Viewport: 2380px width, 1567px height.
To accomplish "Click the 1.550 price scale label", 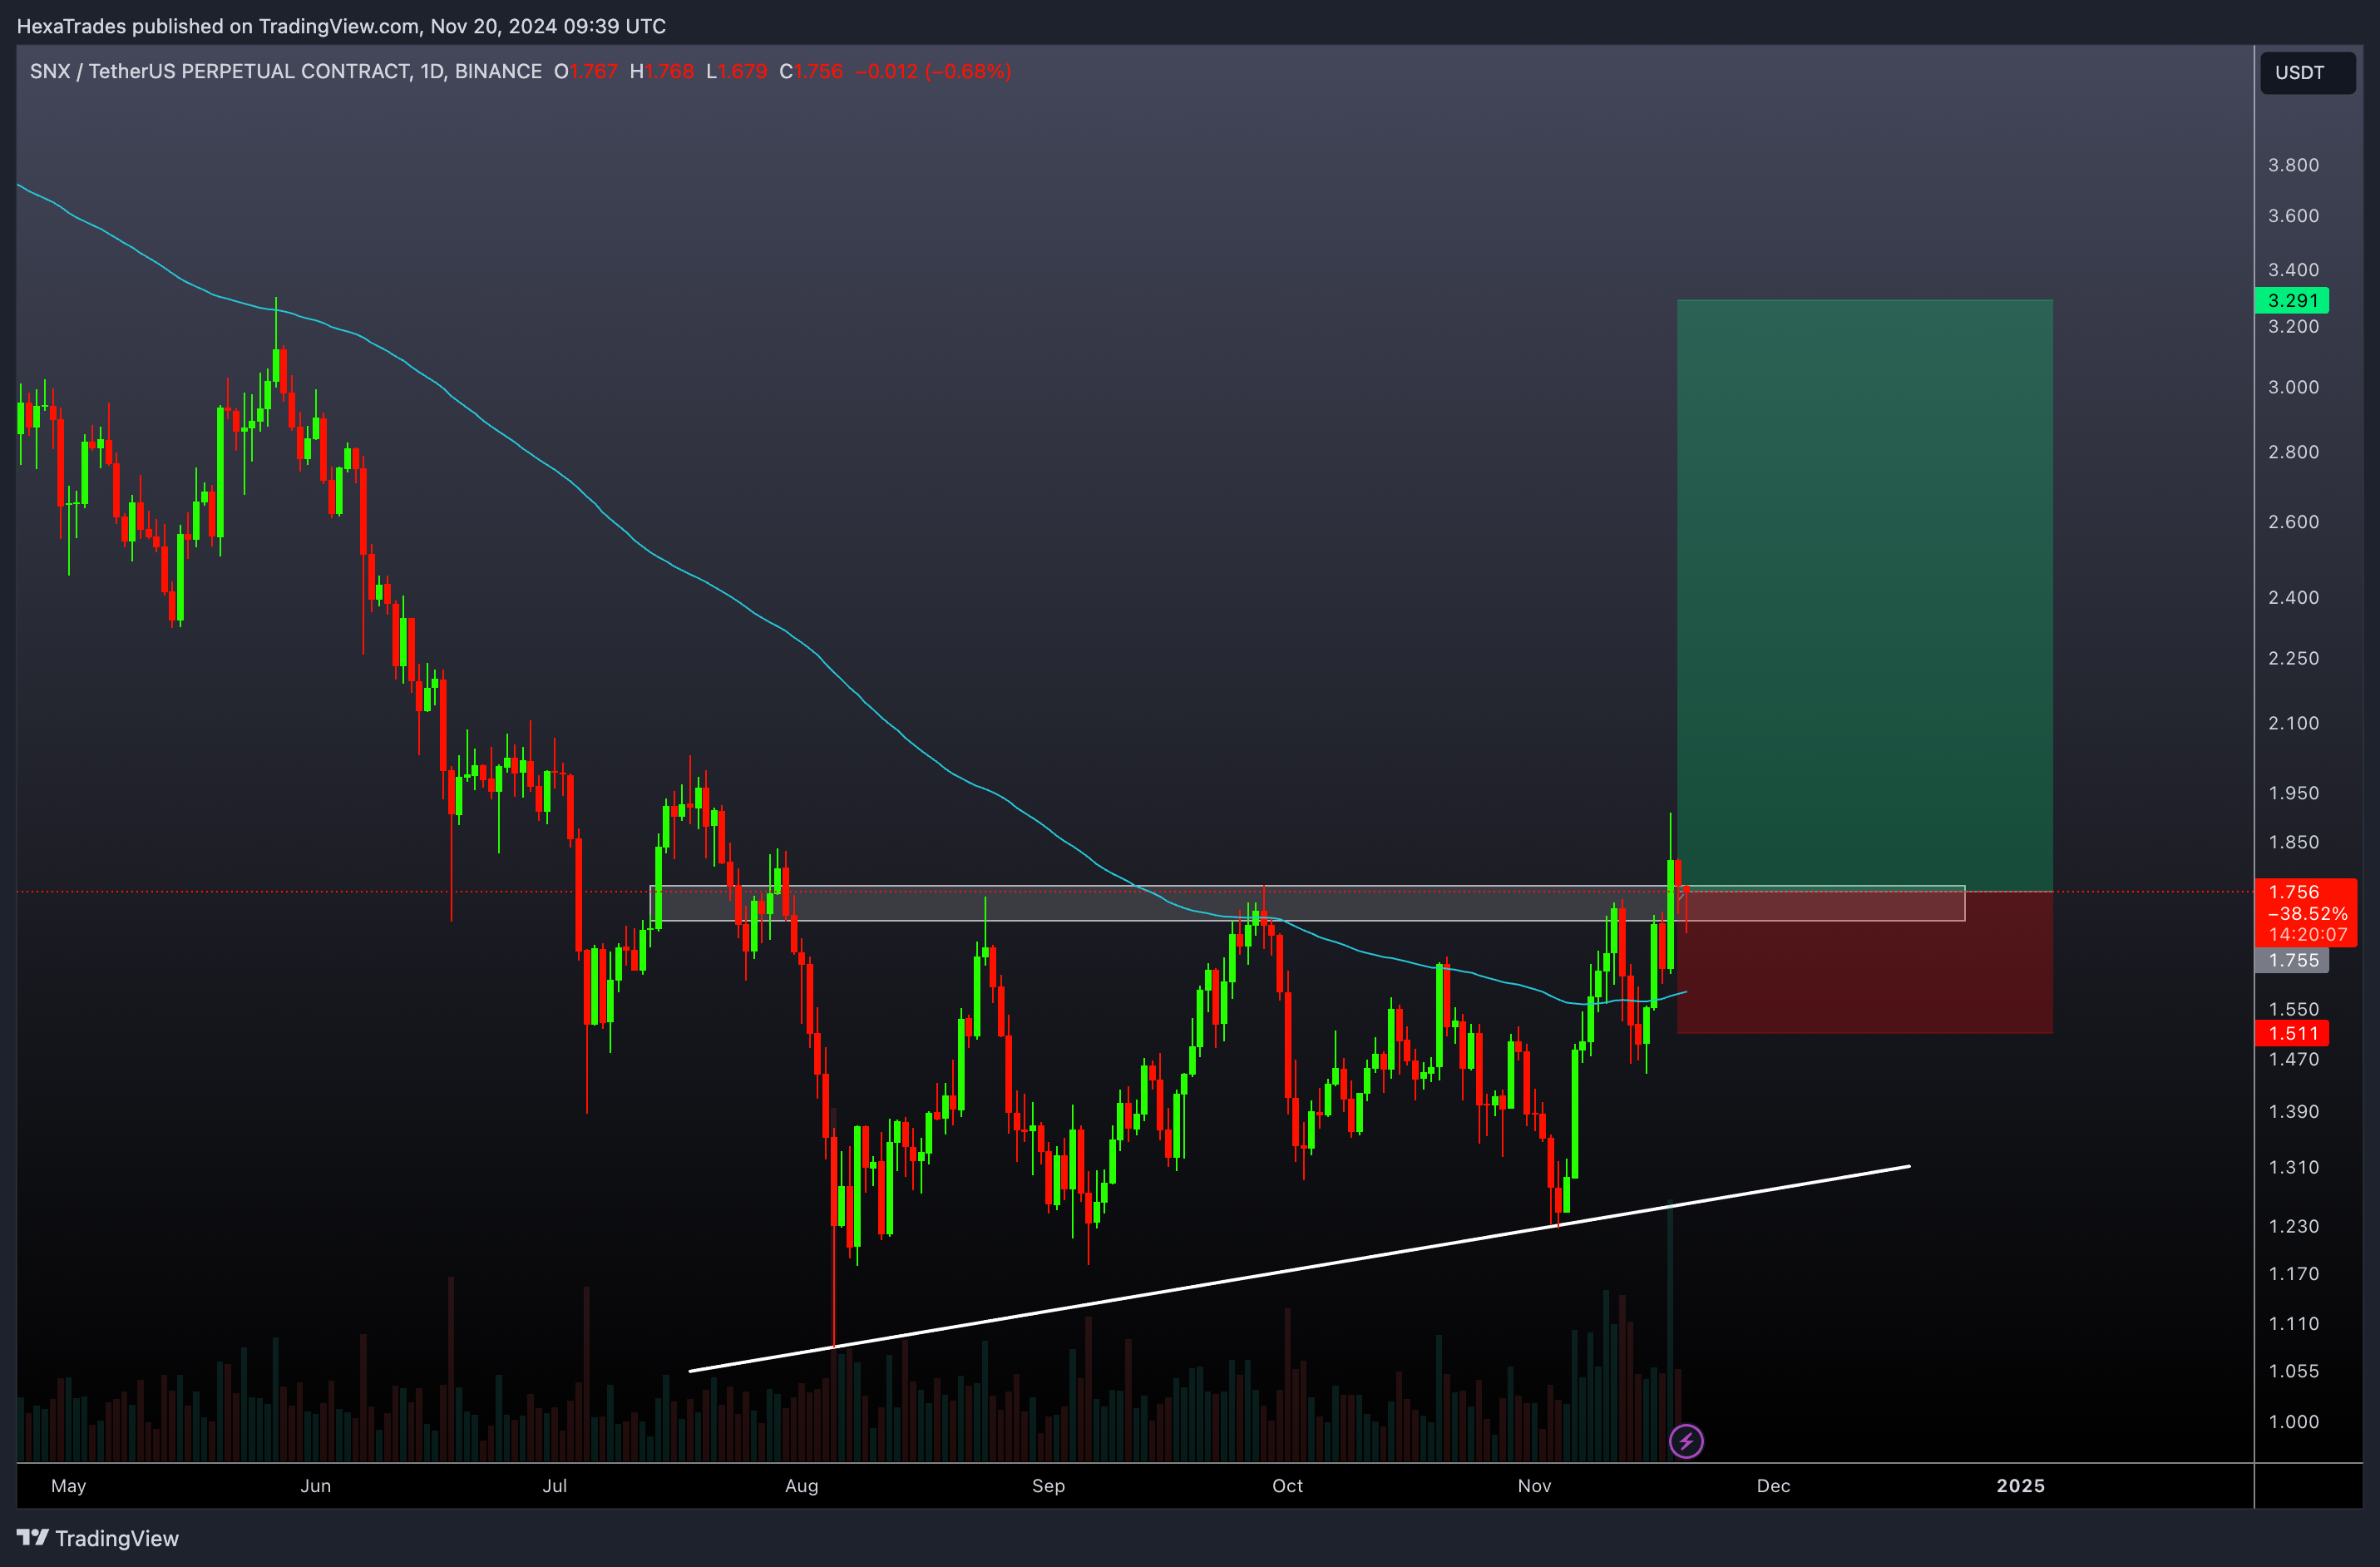I will [x=2292, y=1009].
